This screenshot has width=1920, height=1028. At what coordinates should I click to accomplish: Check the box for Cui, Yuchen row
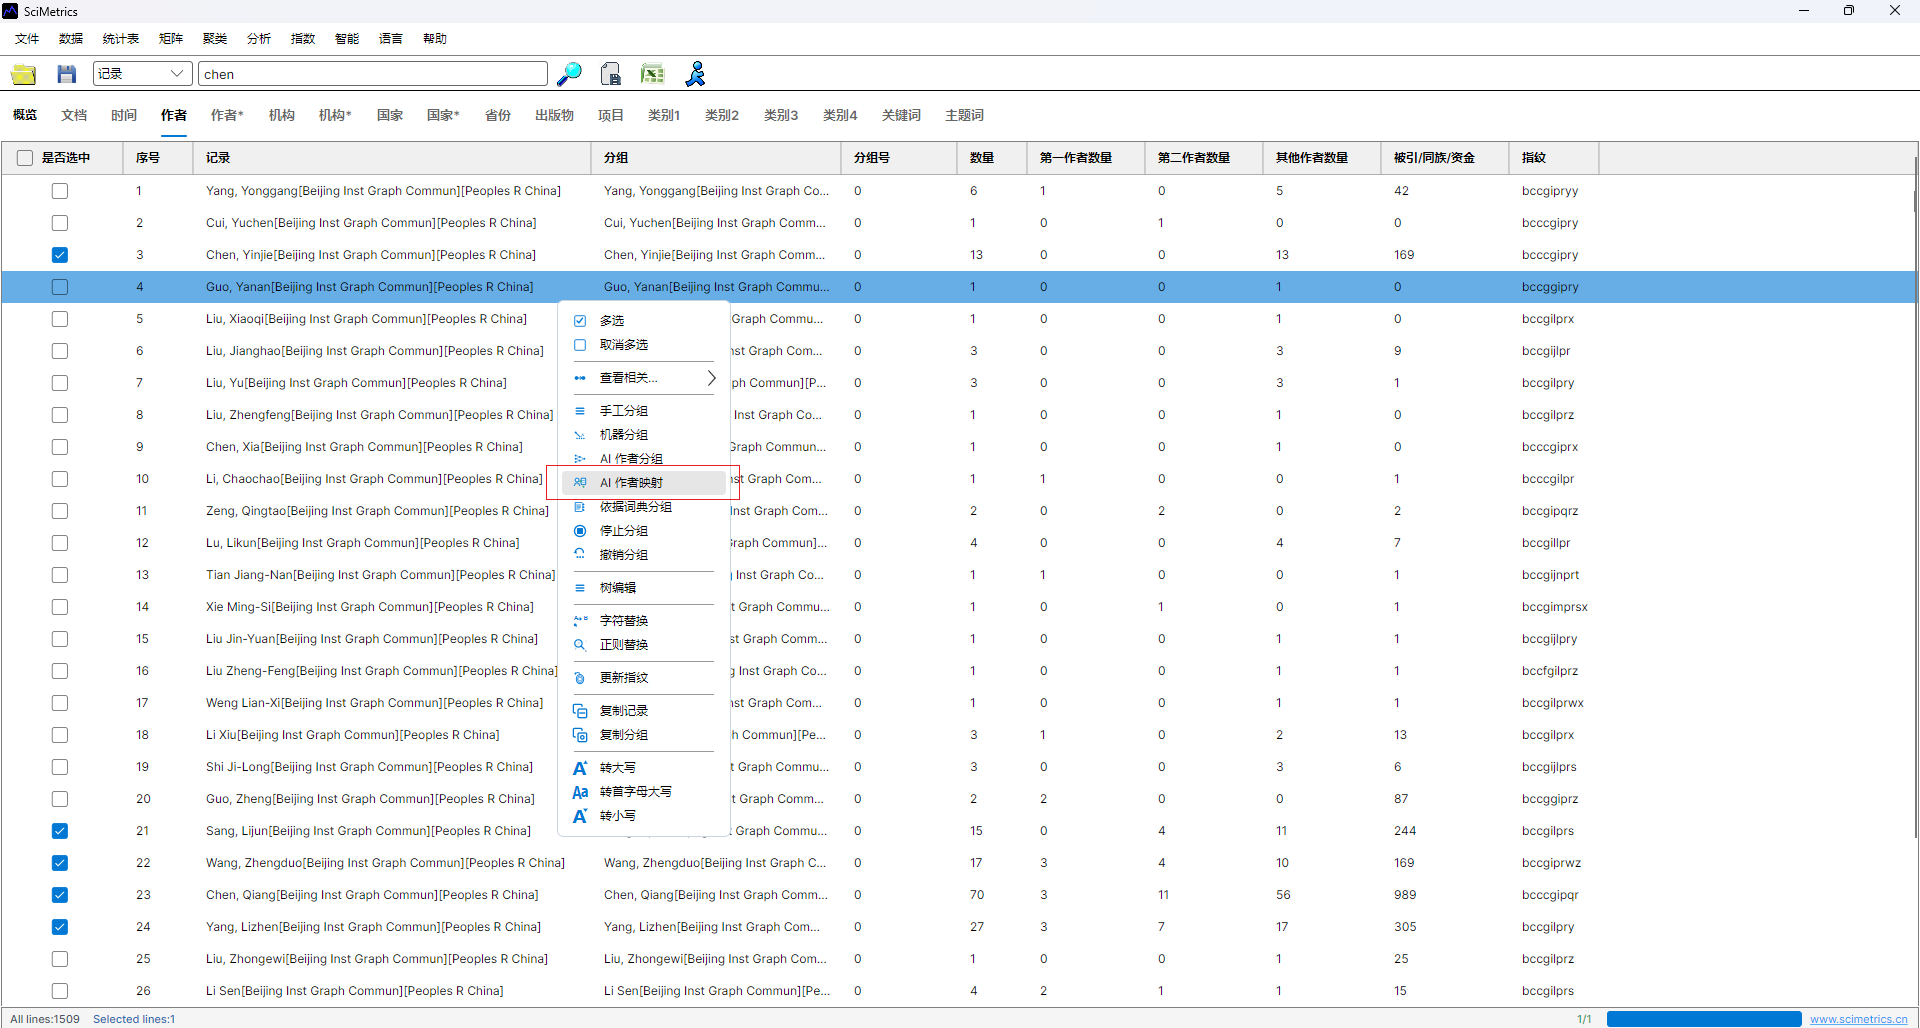[x=60, y=223]
